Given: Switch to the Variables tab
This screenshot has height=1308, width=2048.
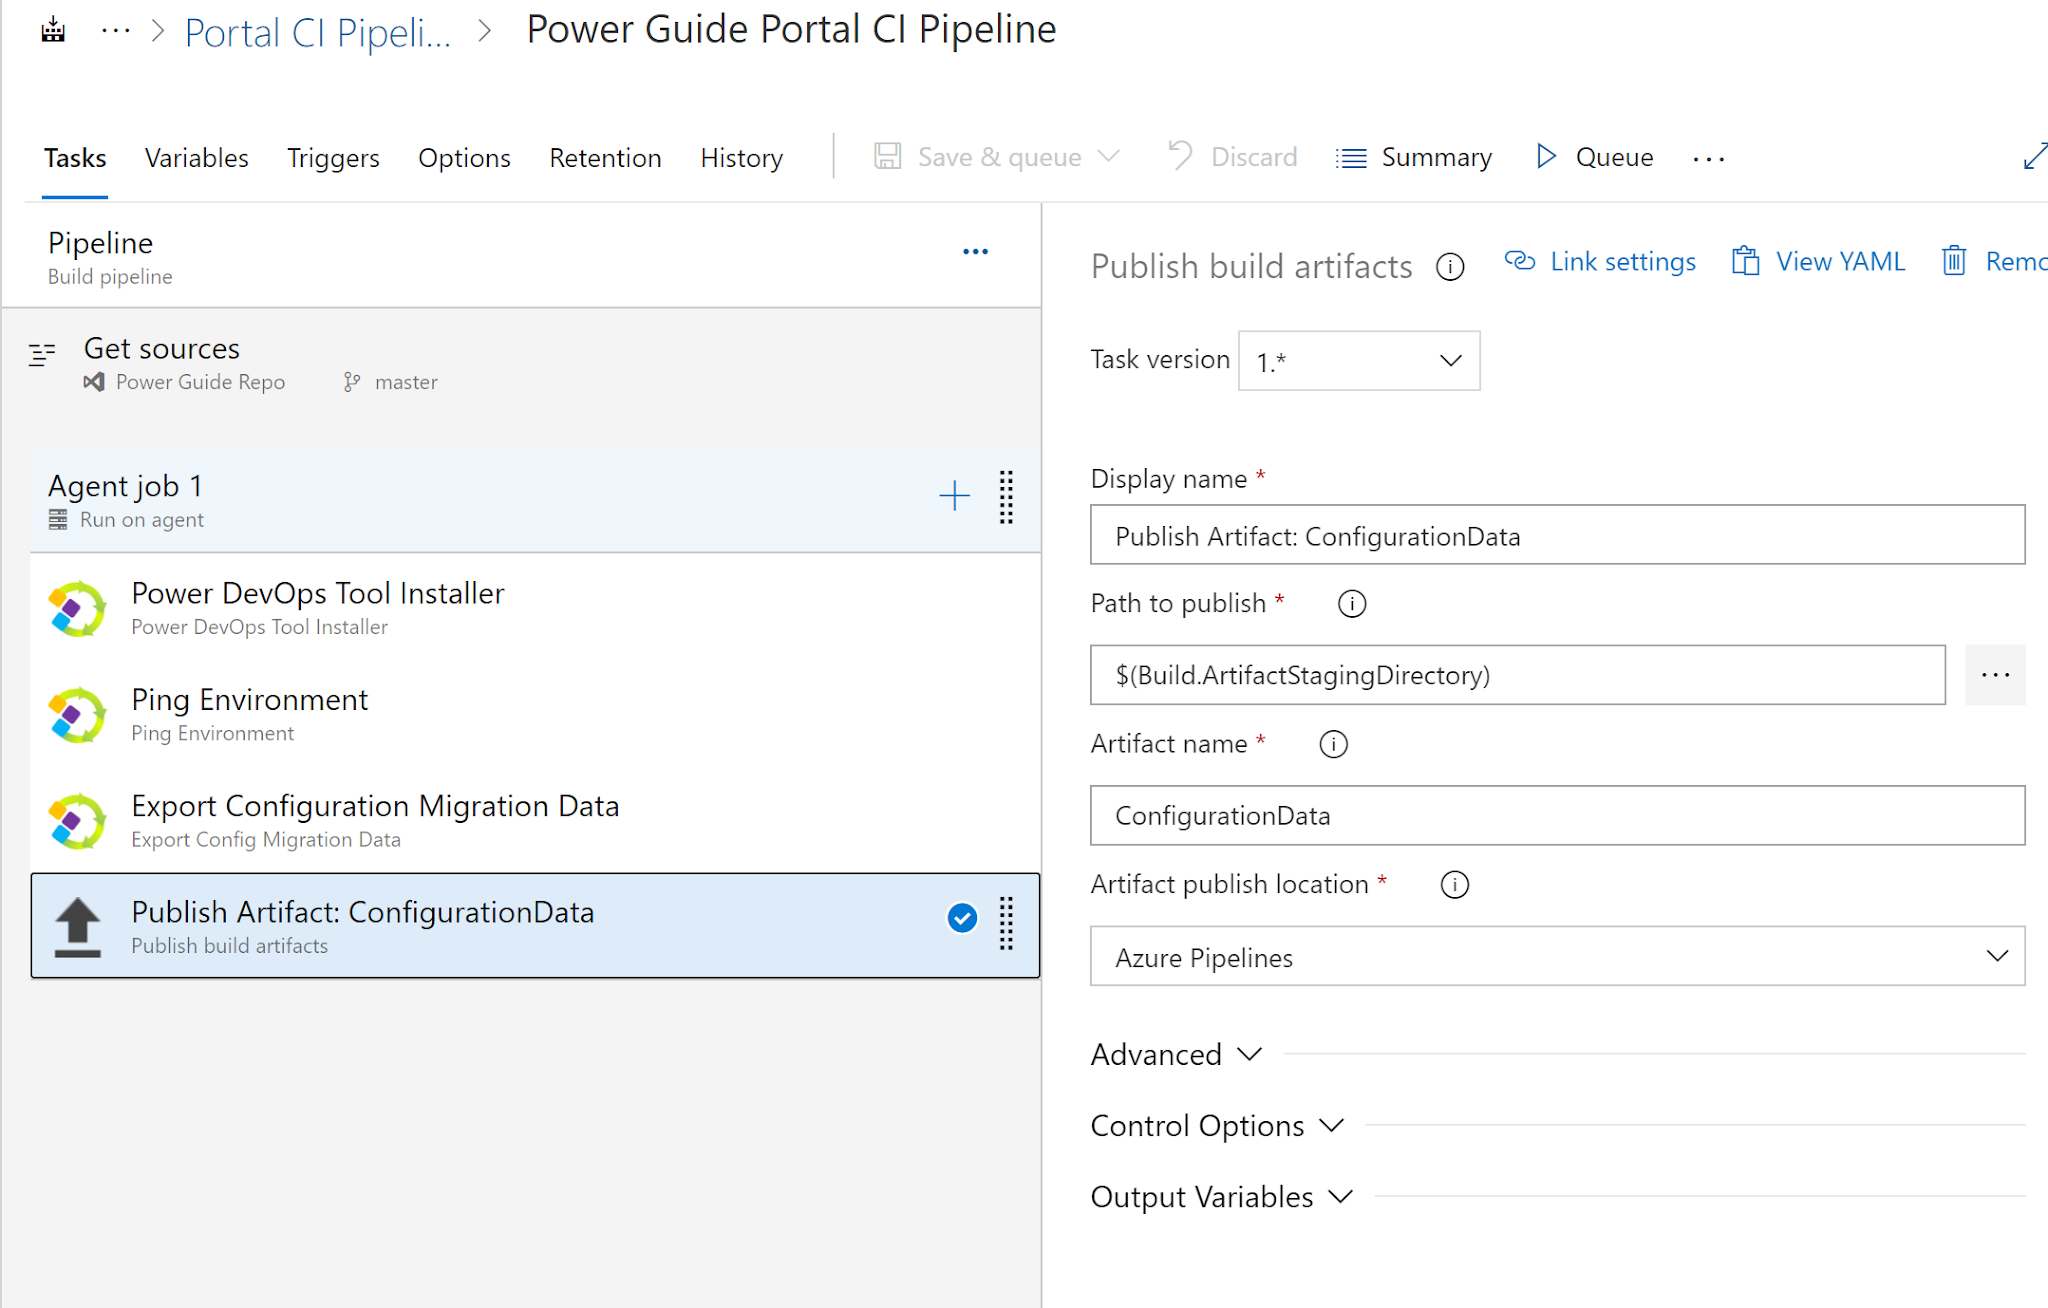Looking at the screenshot, I should pyautogui.click(x=196, y=158).
